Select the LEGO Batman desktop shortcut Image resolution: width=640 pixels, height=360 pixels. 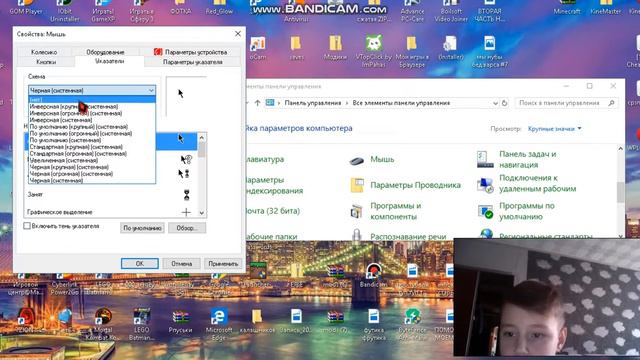(141, 324)
